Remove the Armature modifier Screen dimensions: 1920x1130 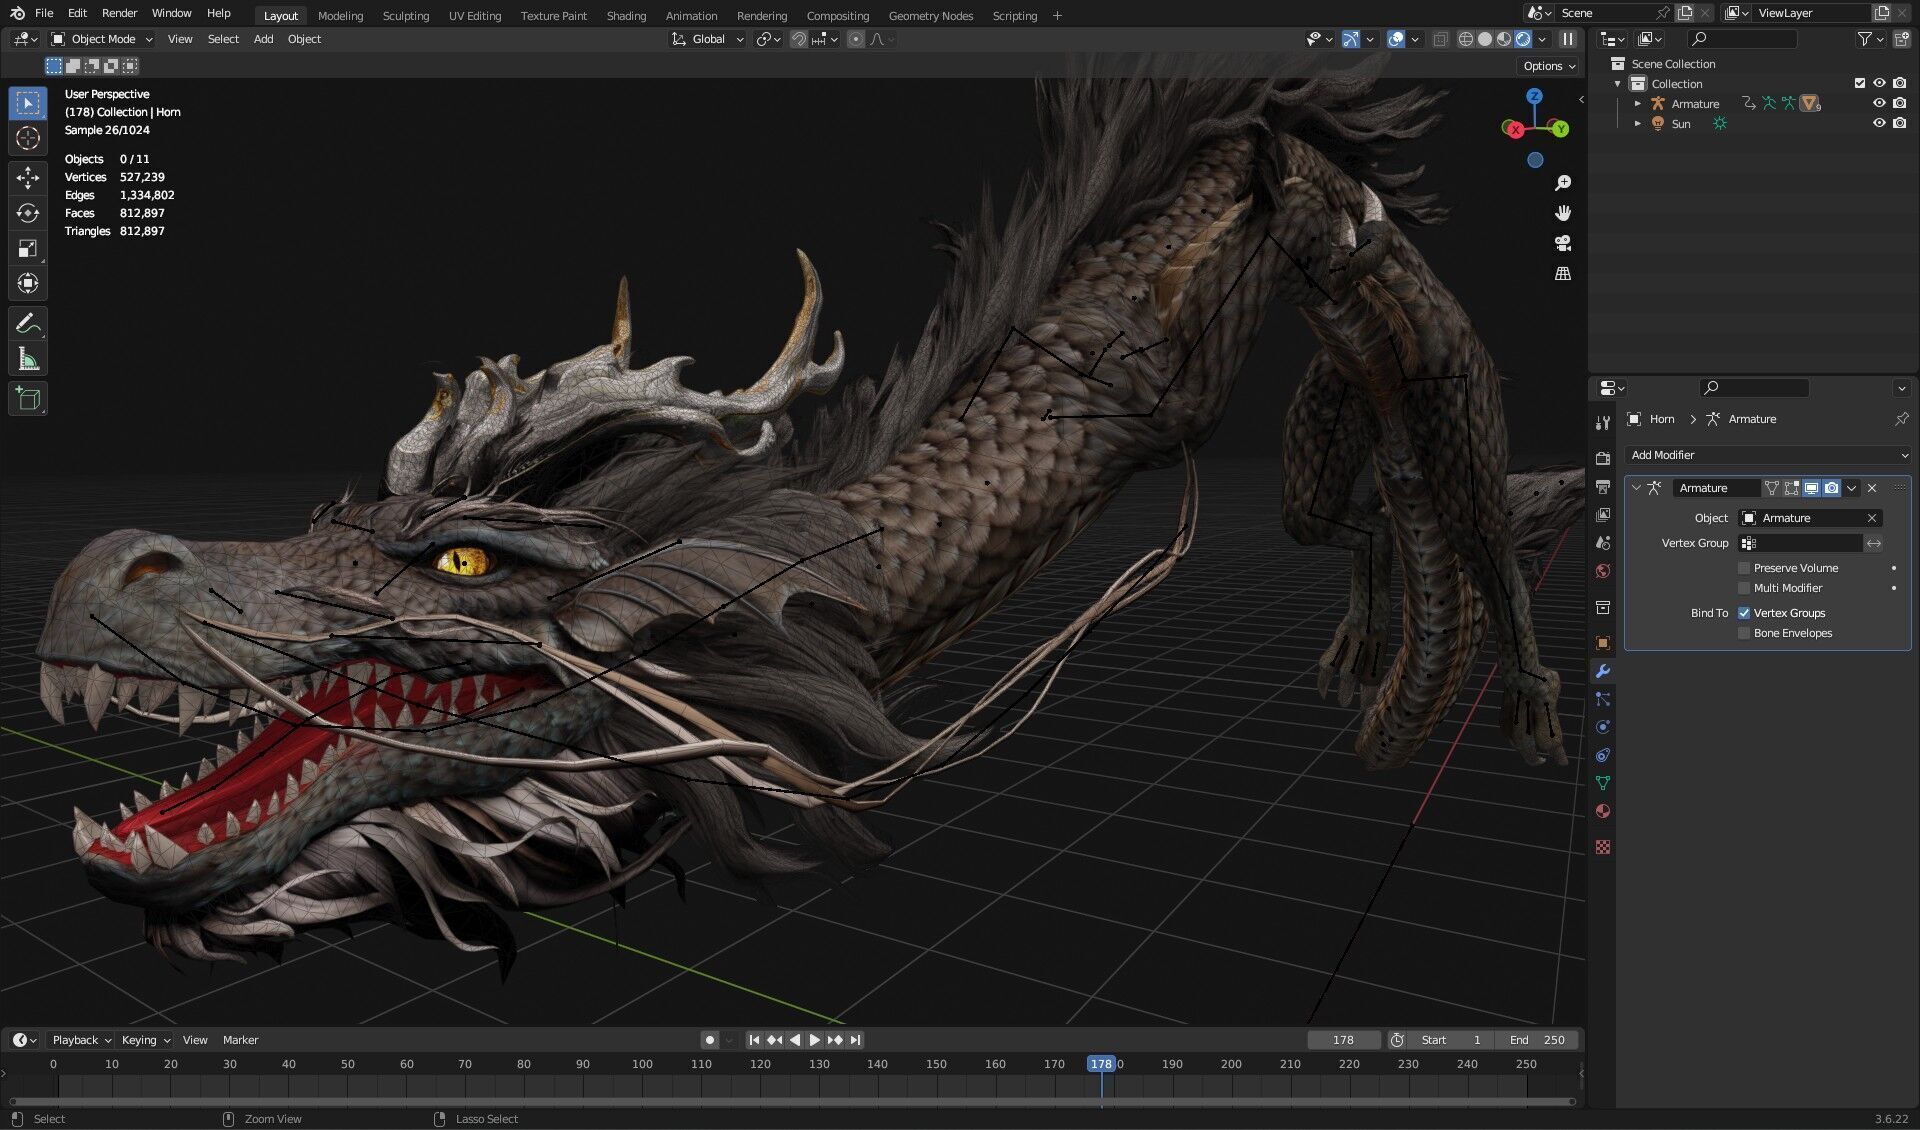coord(1872,488)
